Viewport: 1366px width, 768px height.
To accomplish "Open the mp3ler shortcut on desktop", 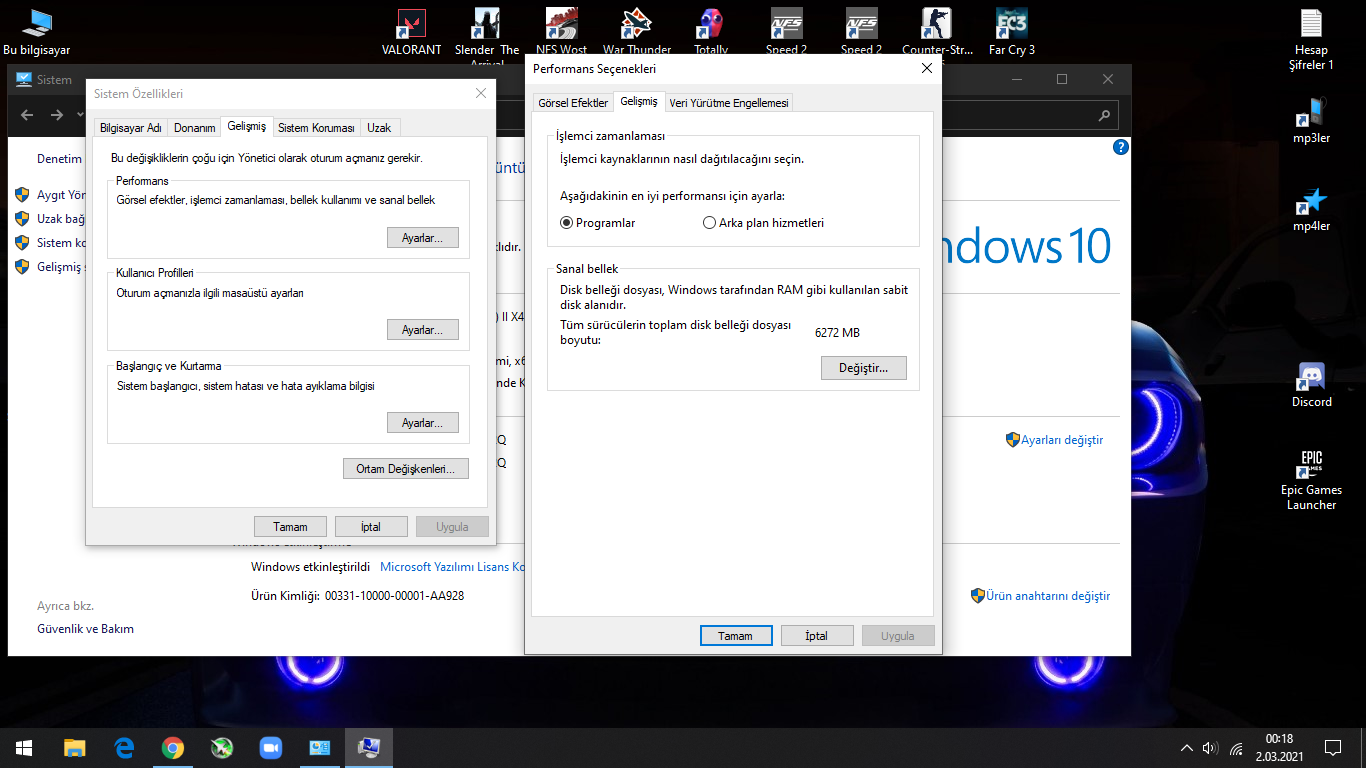I will coord(1311,121).
